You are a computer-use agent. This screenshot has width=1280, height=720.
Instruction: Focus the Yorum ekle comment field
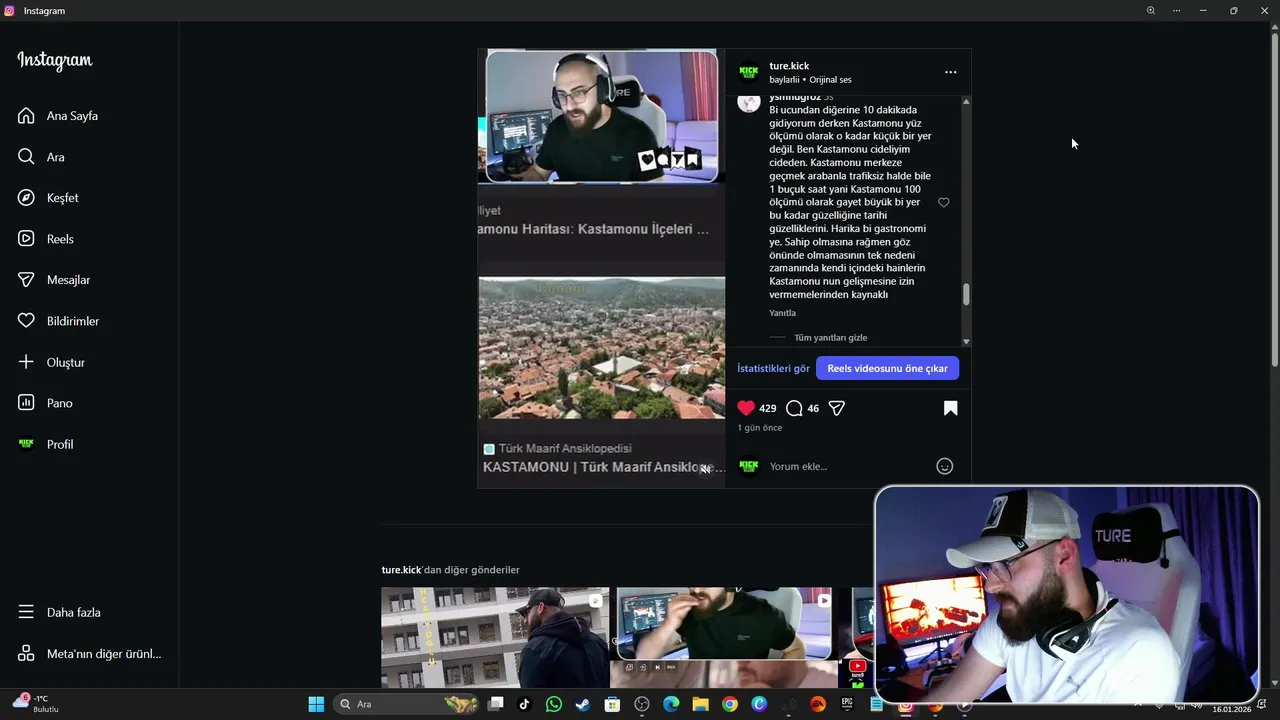click(848, 466)
